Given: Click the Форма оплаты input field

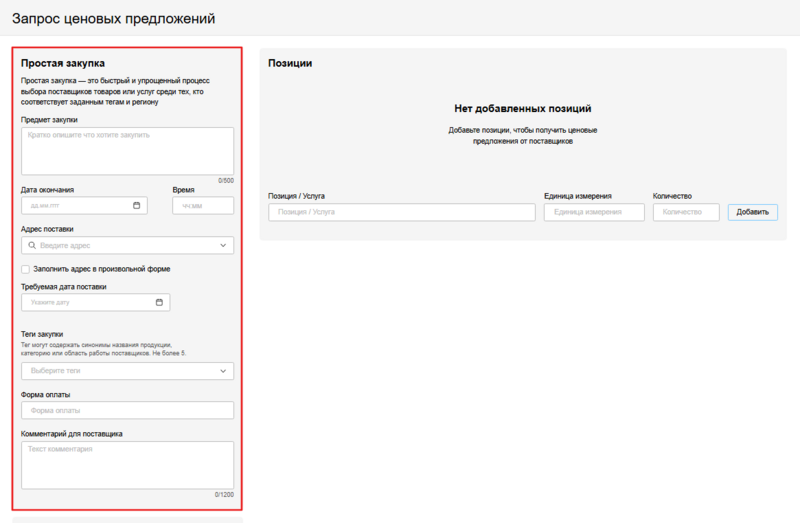Looking at the screenshot, I should (x=127, y=410).
